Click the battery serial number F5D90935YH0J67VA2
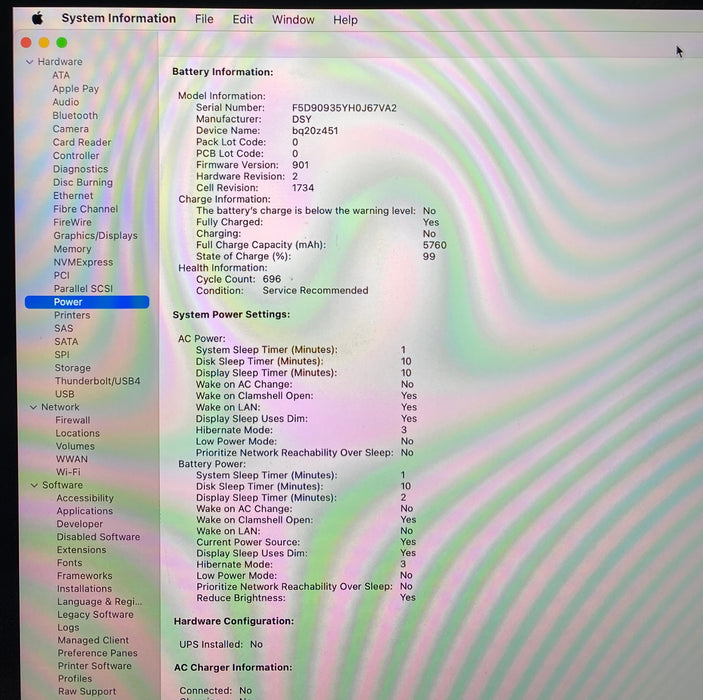The width and height of the screenshot is (703, 700). (x=344, y=108)
